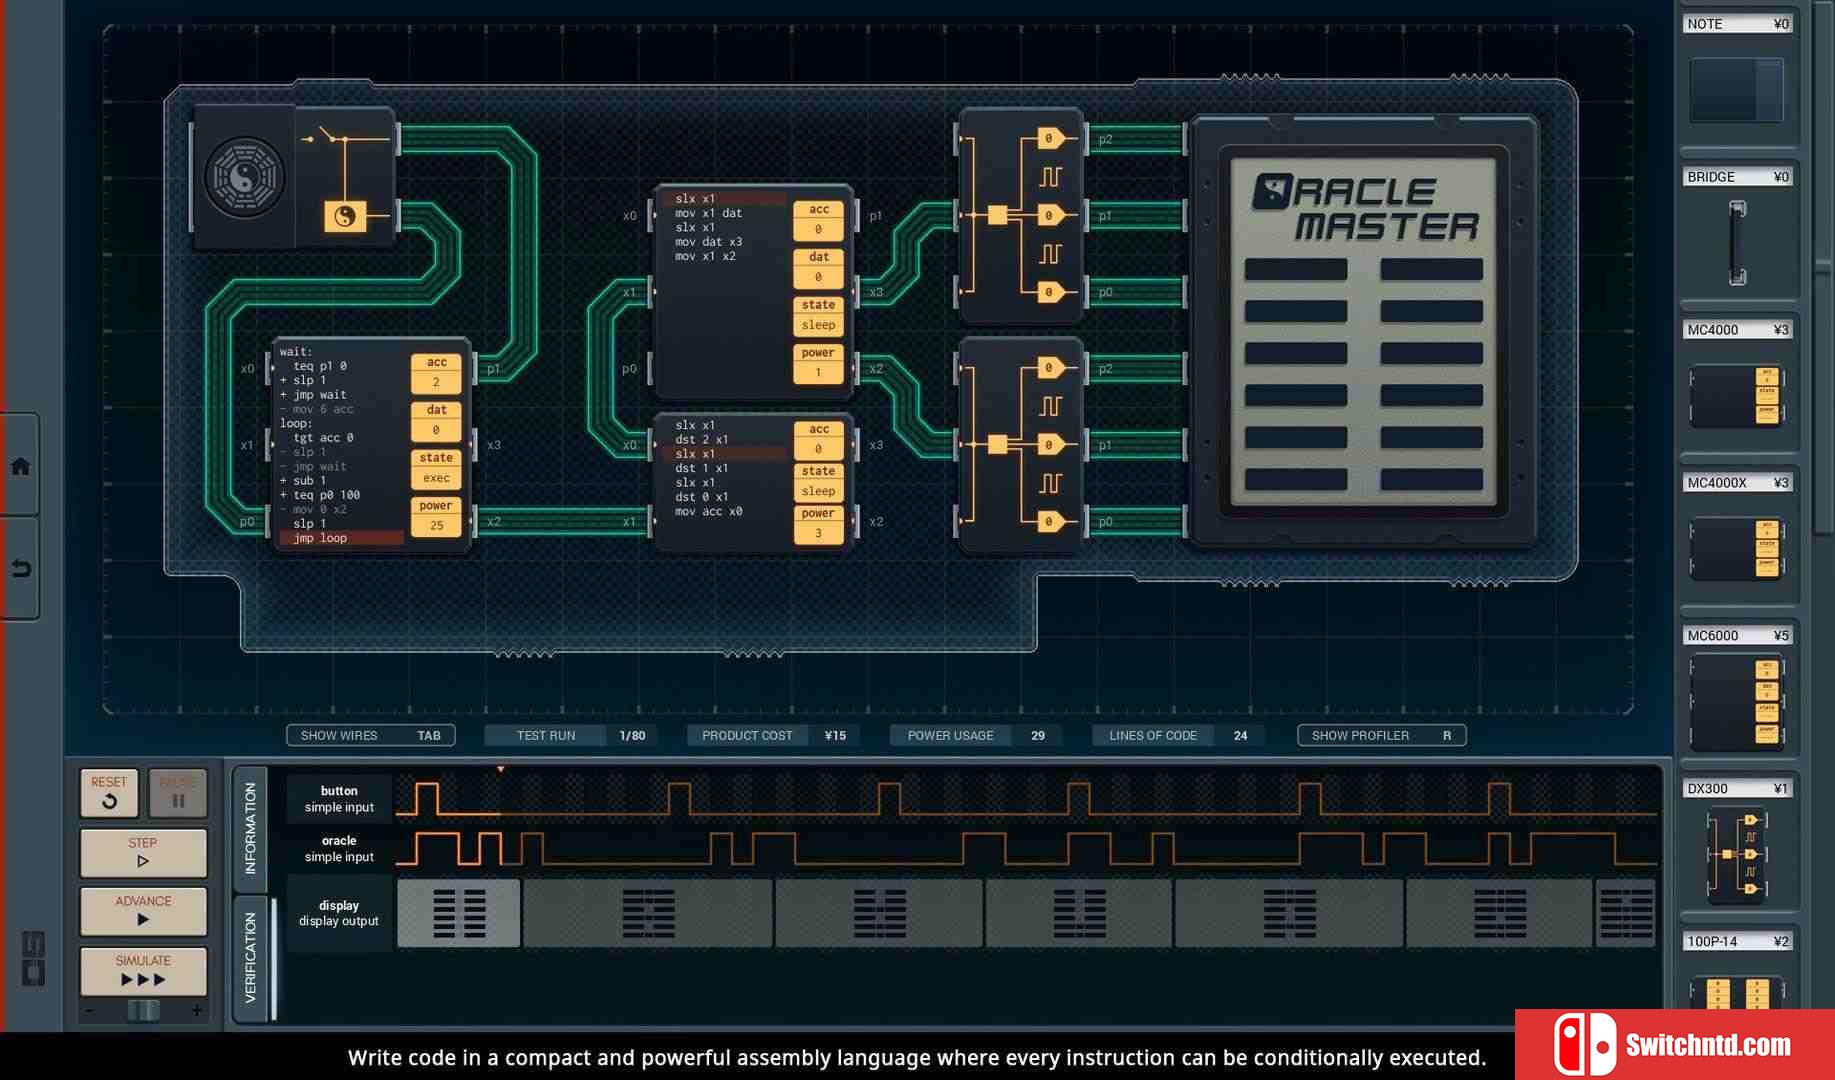
Task: Click 'mov x1 dat' line in top chip
Action: click(x=708, y=213)
